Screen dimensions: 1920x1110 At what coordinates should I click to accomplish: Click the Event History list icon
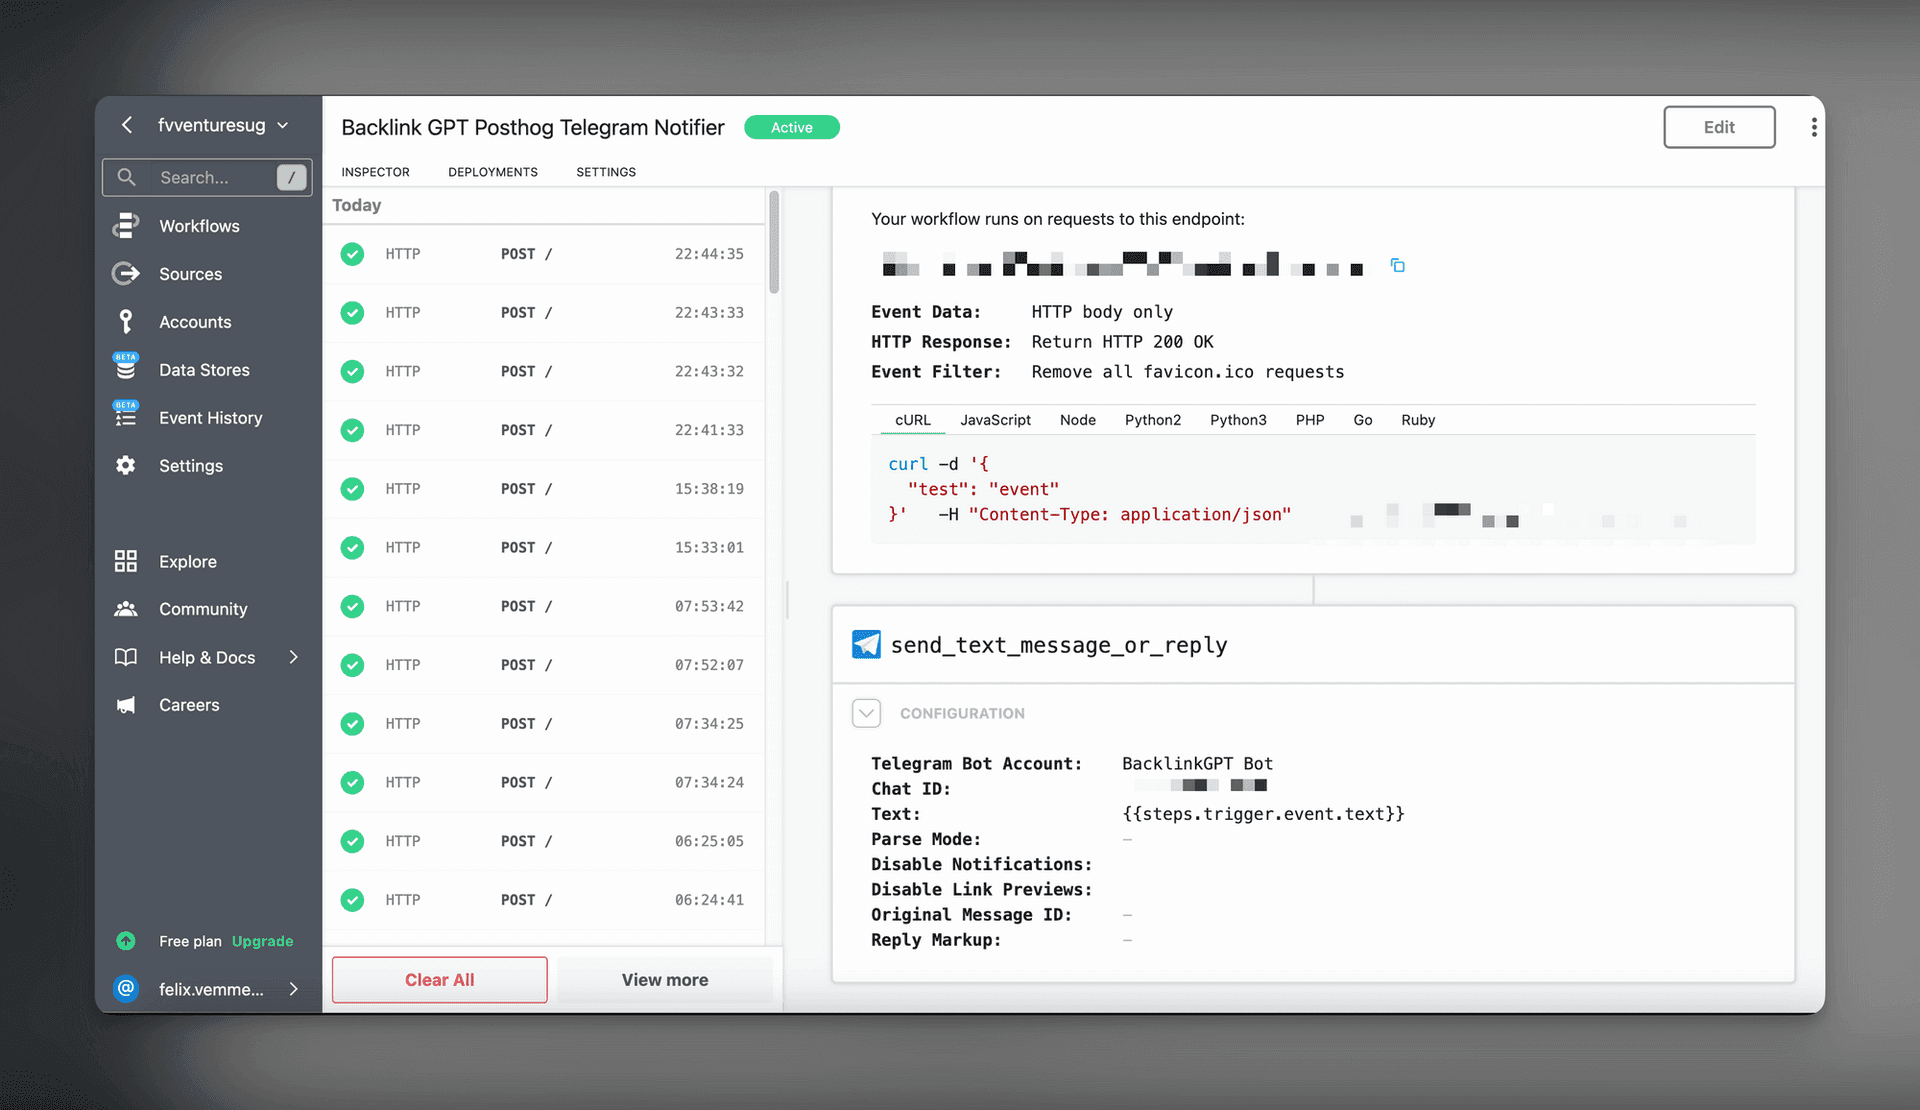126,417
